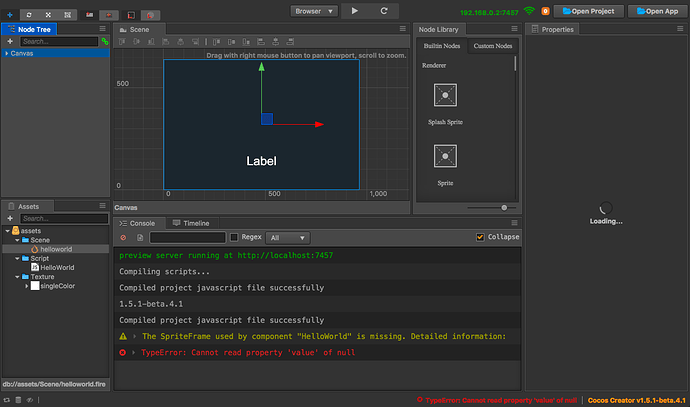Click the distribute top icon

point(217,42)
